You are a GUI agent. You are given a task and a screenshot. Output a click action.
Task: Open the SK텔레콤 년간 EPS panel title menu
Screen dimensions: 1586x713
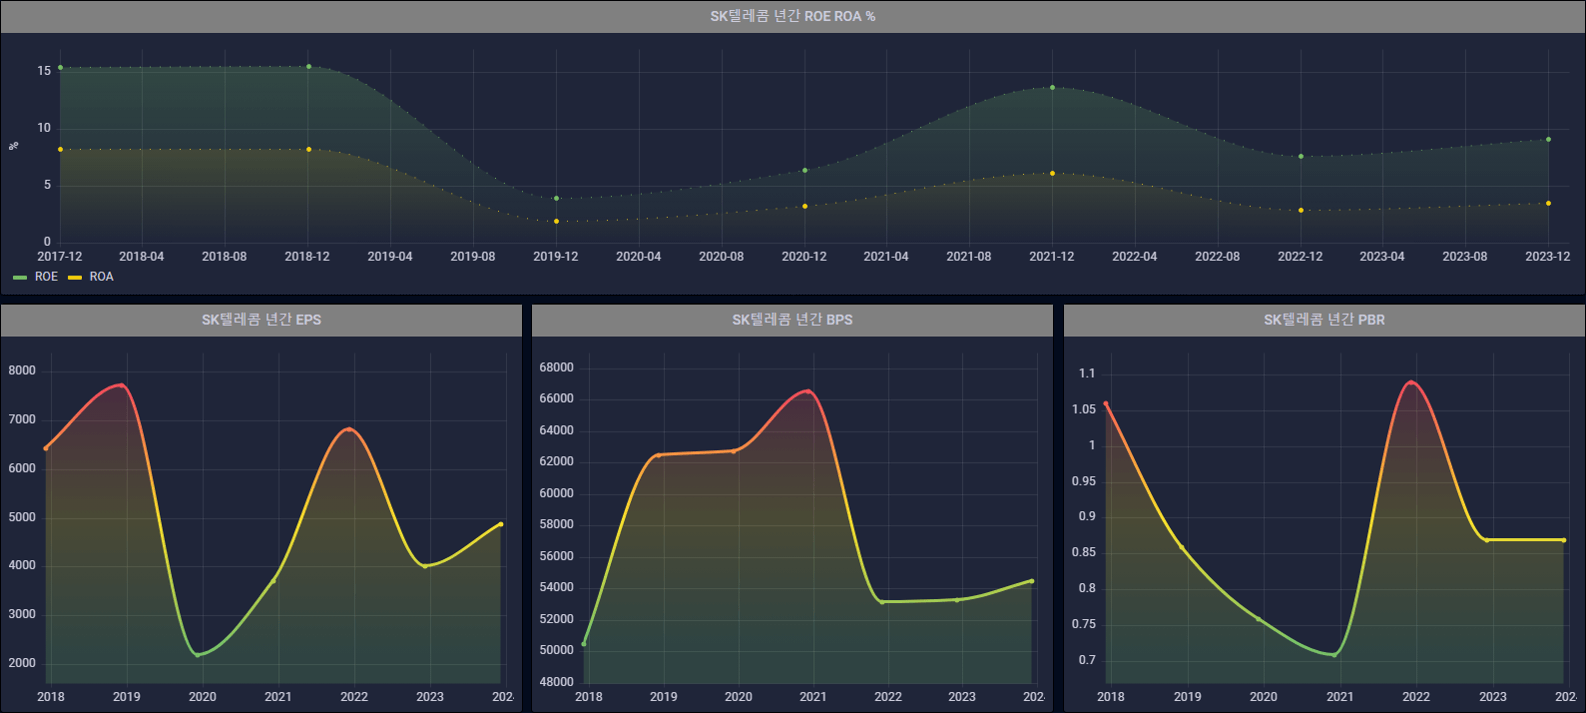coord(261,320)
